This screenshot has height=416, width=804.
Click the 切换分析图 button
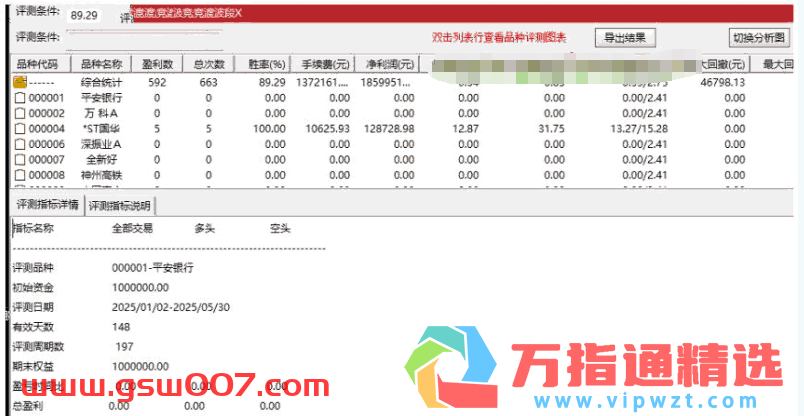tap(759, 38)
